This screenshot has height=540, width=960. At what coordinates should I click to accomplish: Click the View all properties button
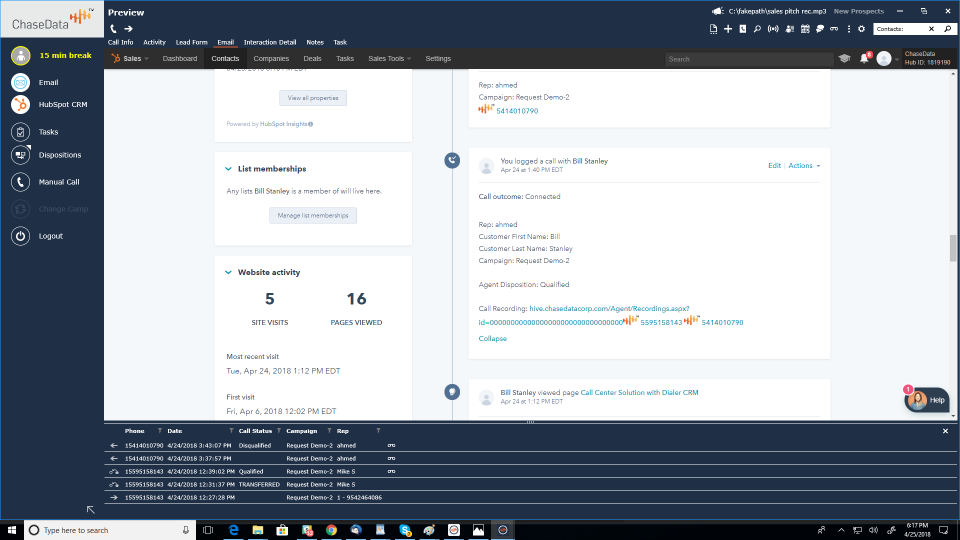click(x=313, y=98)
